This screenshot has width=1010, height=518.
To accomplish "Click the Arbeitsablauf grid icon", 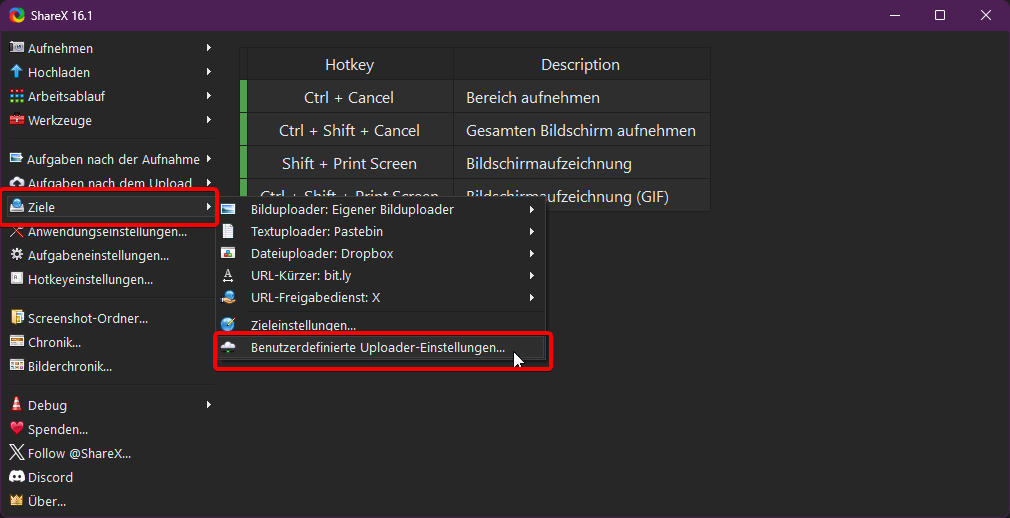I will coord(16,96).
